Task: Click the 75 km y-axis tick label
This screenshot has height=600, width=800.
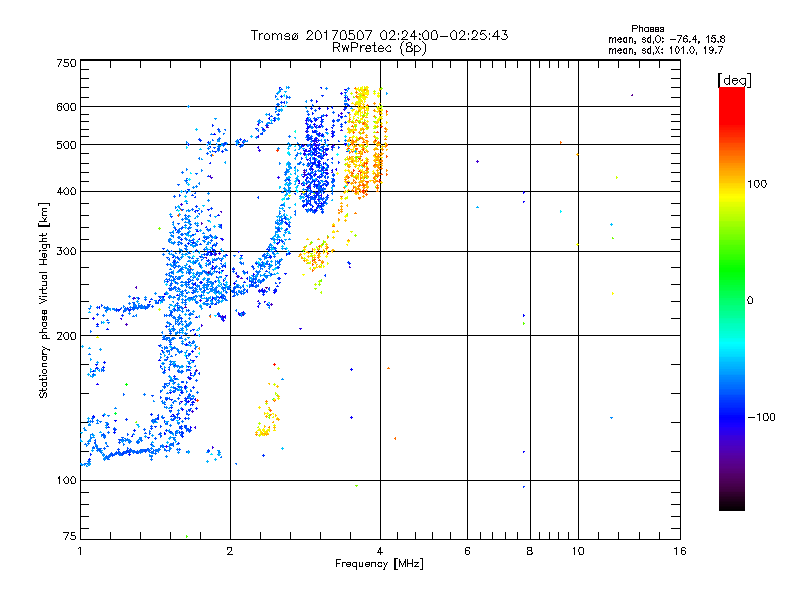Action: [x=69, y=536]
